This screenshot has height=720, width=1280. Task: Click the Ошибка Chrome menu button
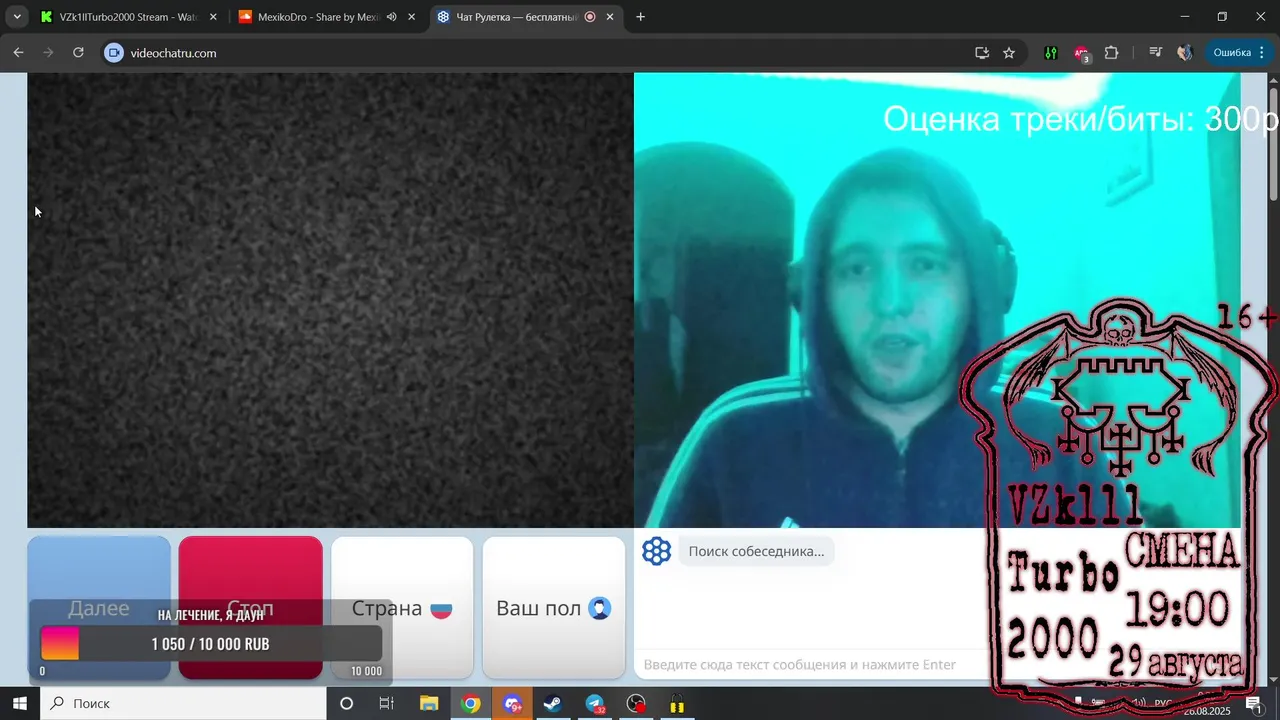pos(1239,53)
